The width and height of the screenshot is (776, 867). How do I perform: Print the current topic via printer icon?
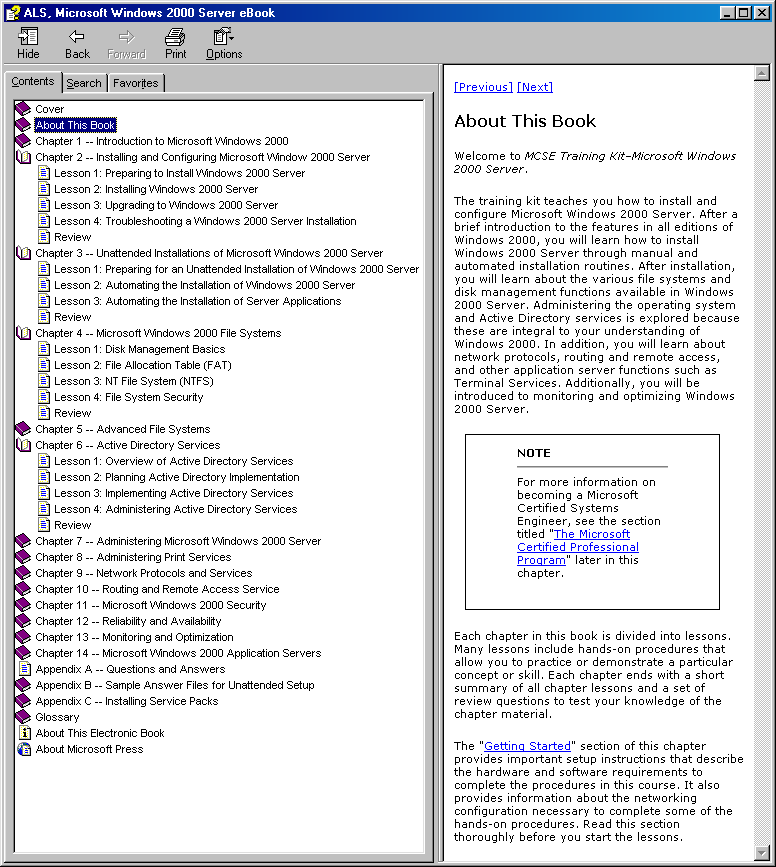175,36
